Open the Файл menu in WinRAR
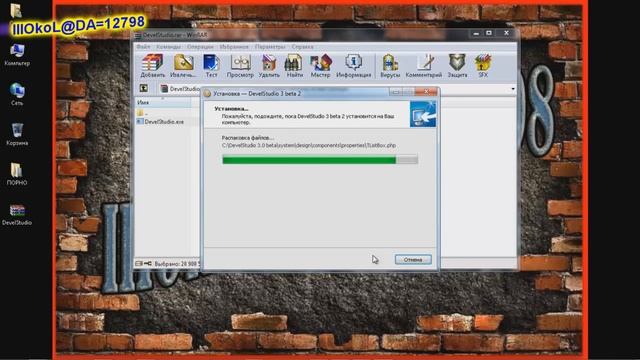This screenshot has height=360, width=640. (143, 47)
